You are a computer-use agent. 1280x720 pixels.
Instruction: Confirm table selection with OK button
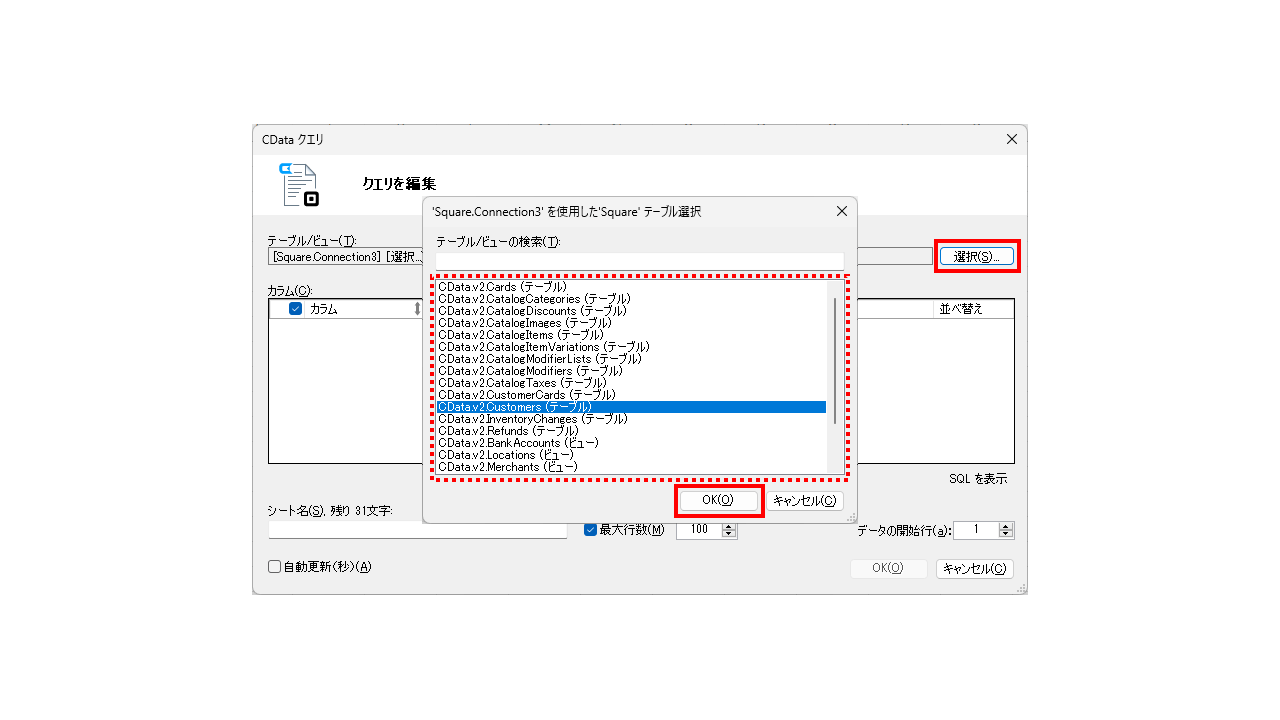pos(718,500)
